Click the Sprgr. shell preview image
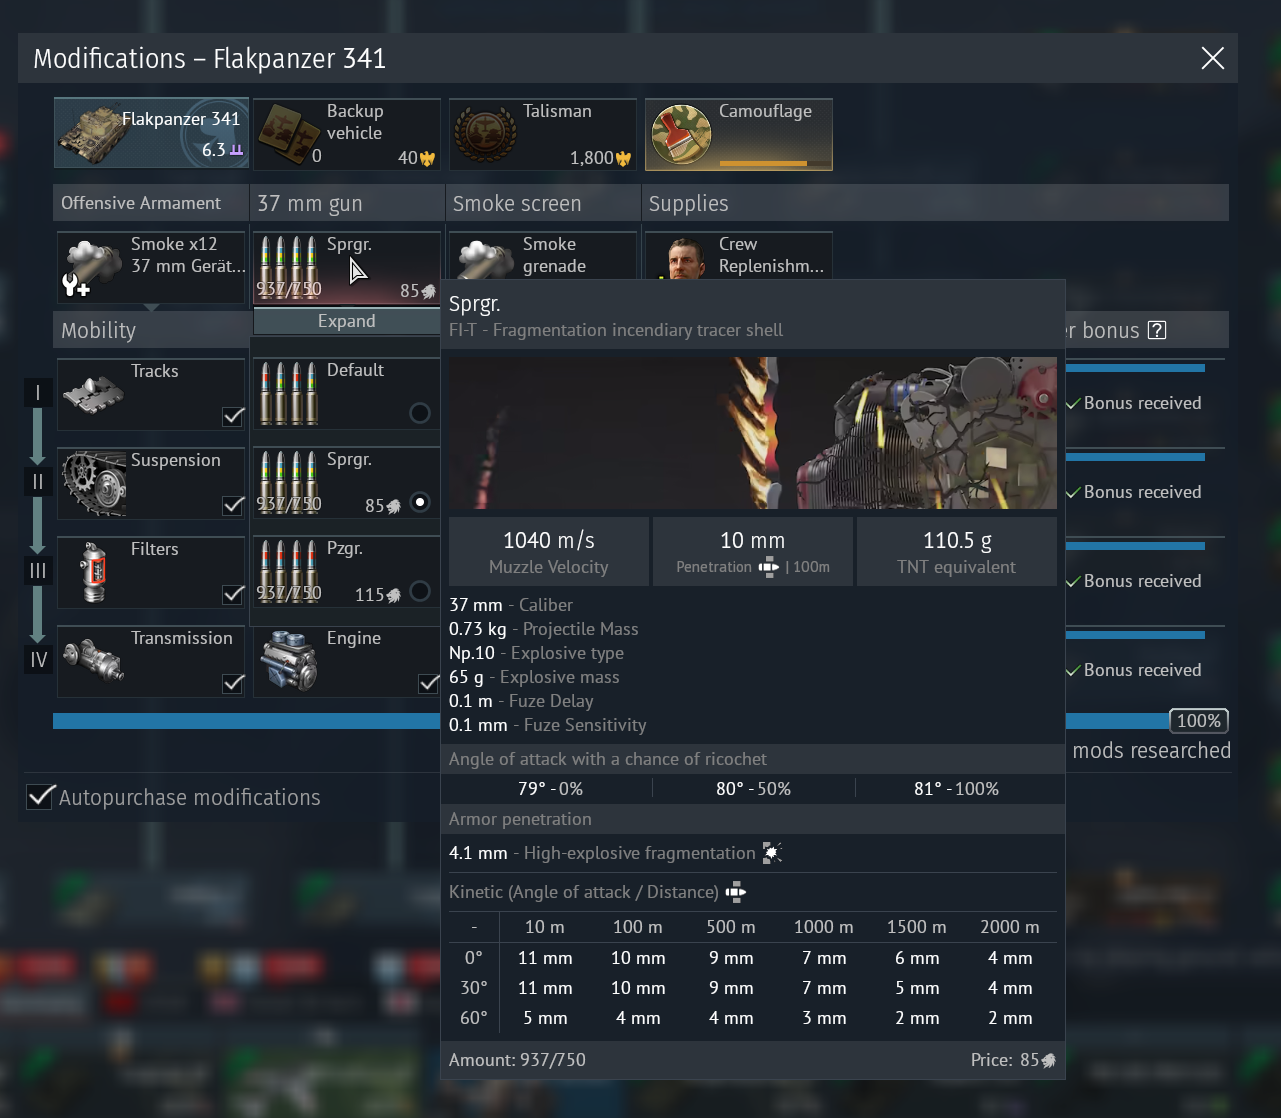Image resolution: width=1281 pixels, height=1118 pixels. point(753,433)
